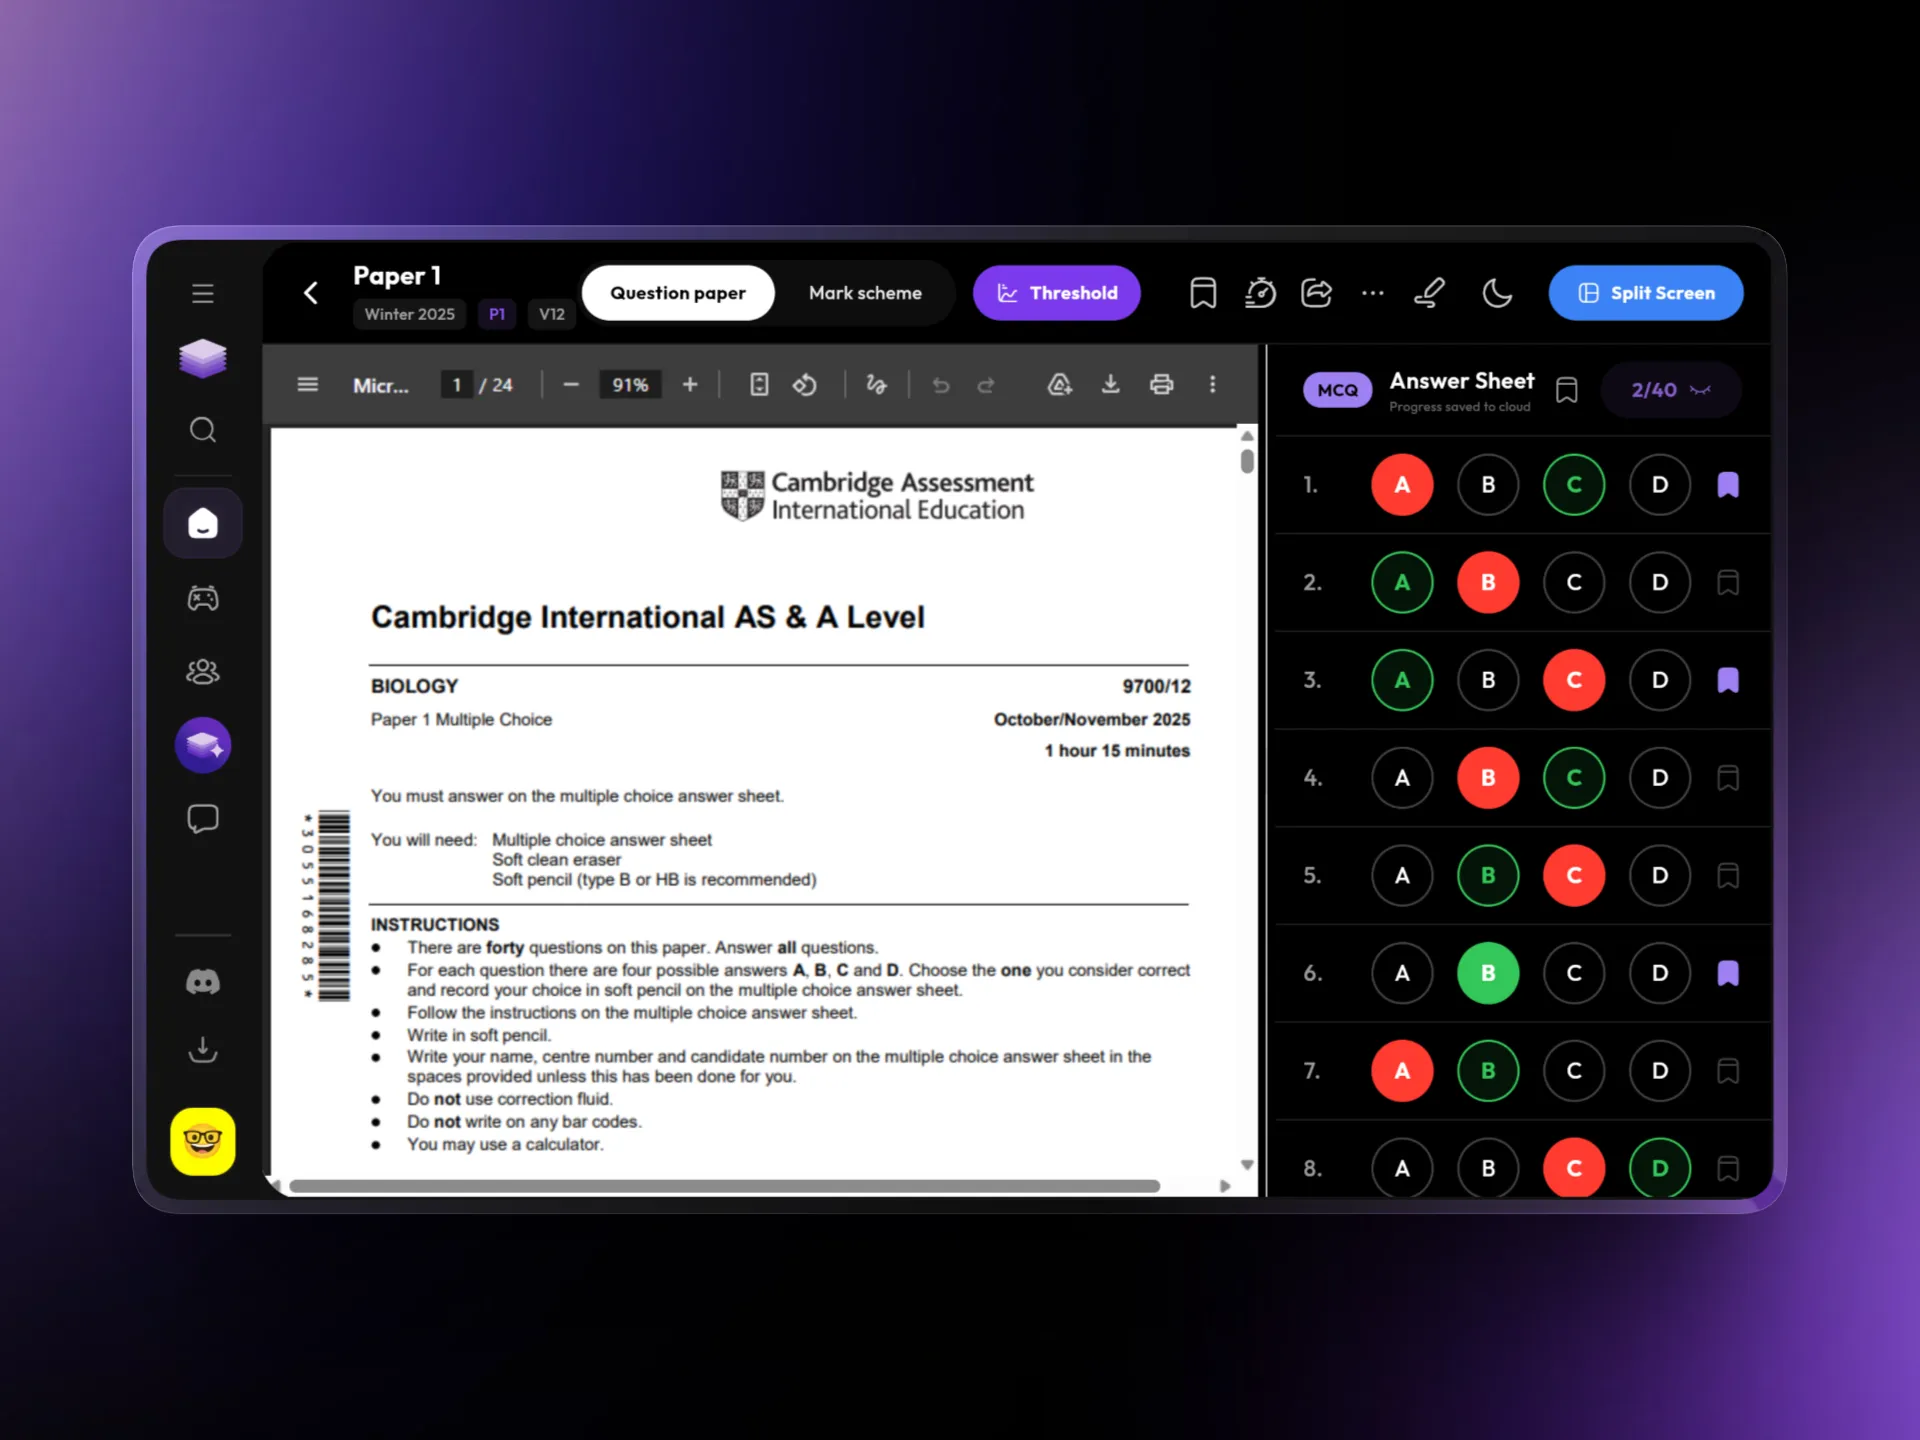Go to the Home sidebar icon

click(203, 523)
